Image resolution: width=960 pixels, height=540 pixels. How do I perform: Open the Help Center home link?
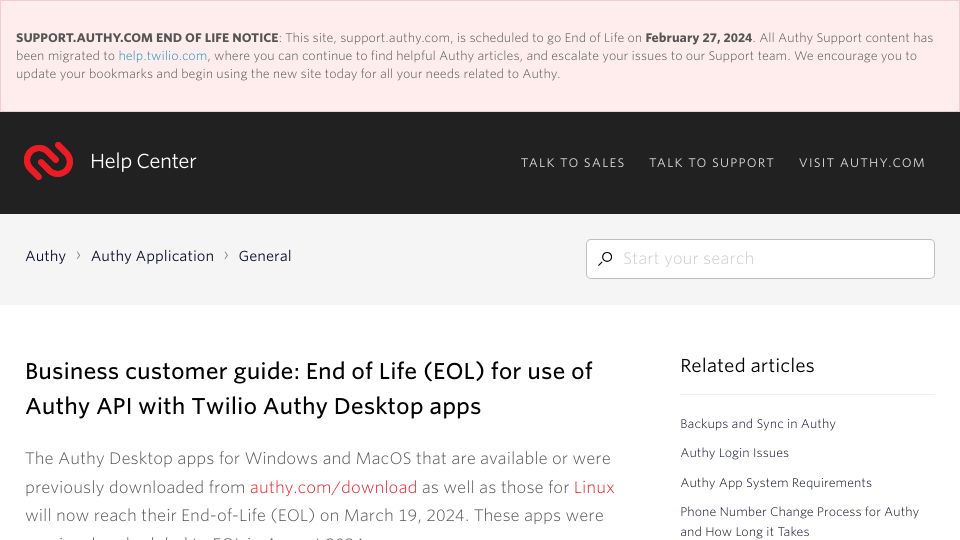point(143,161)
